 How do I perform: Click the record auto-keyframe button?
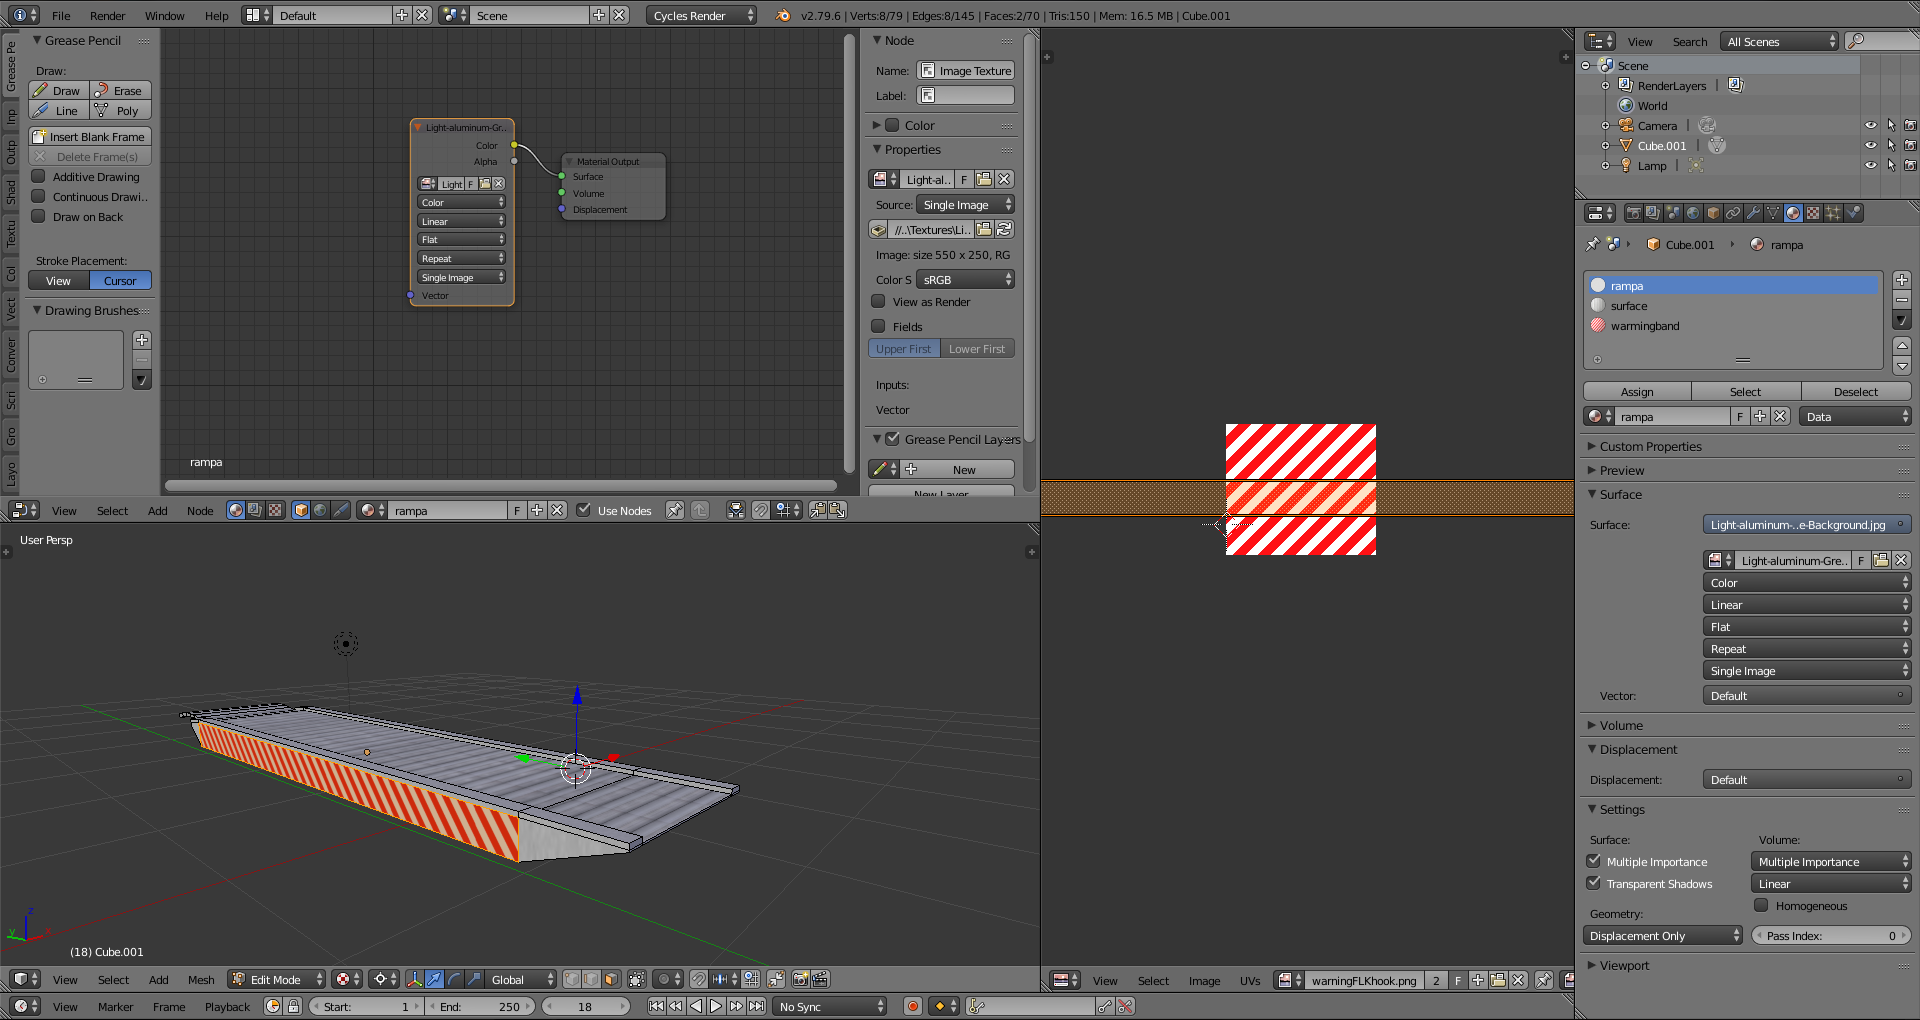(x=912, y=1006)
